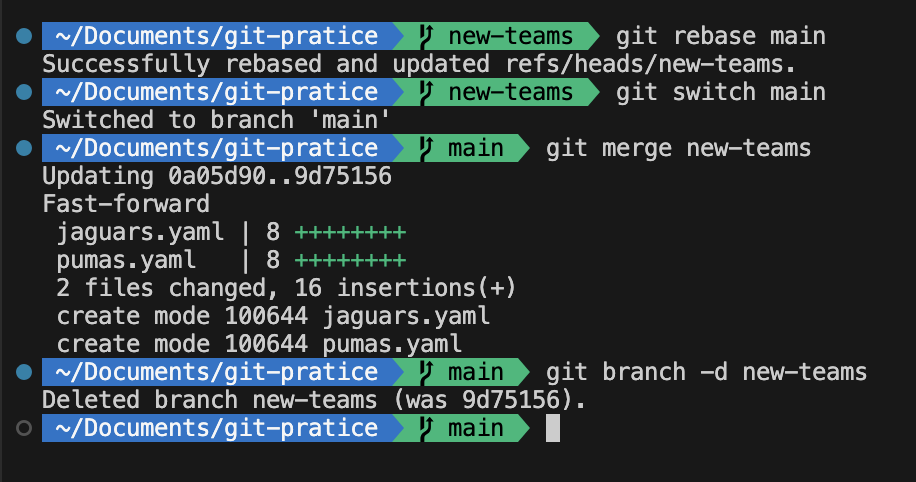This screenshot has width=916, height=482.
Task: Click the hollow circle on the last prompt
Action: (x=24, y=428)
